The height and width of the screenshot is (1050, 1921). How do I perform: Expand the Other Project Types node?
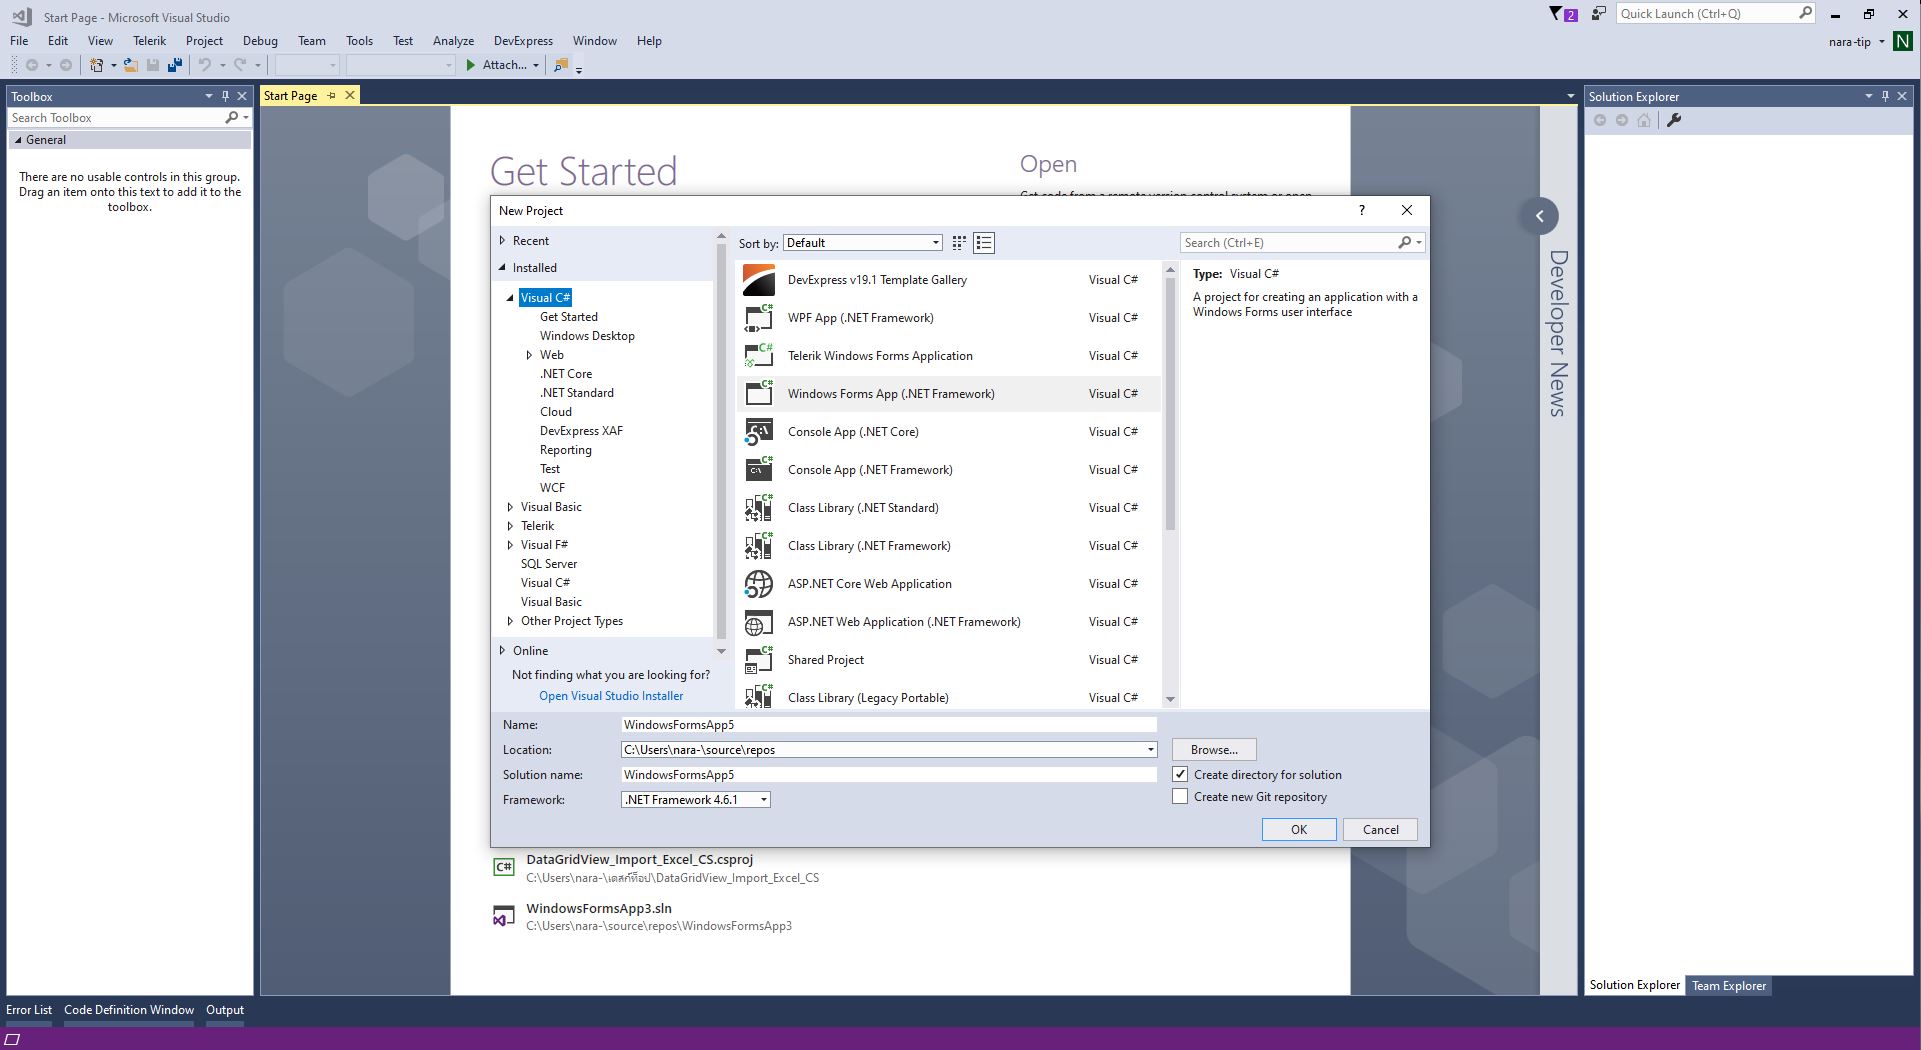510,621
